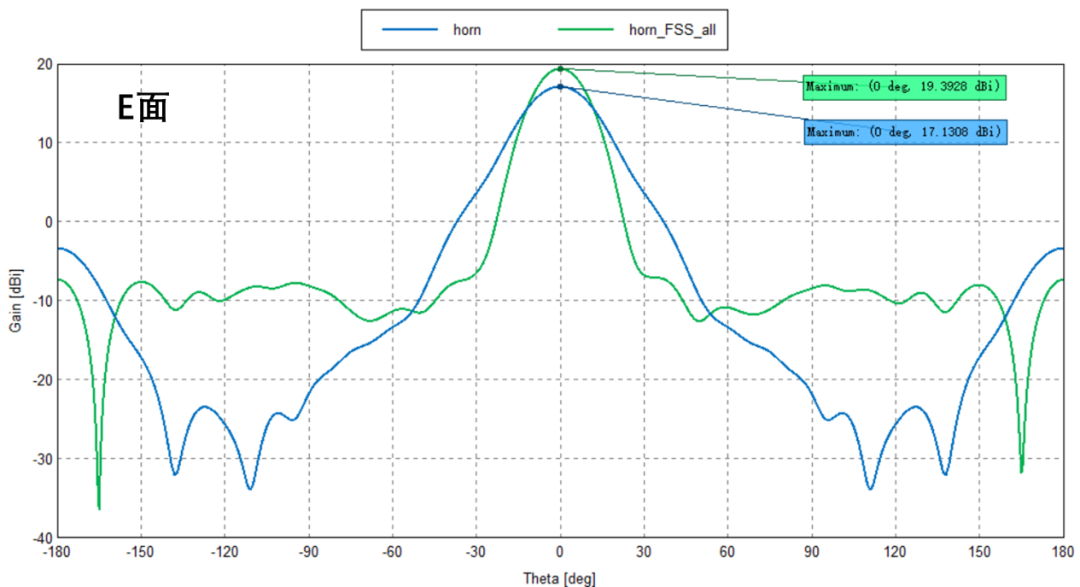Click the 'Gain [dBi]' axis title

click(x=15, y=300)
